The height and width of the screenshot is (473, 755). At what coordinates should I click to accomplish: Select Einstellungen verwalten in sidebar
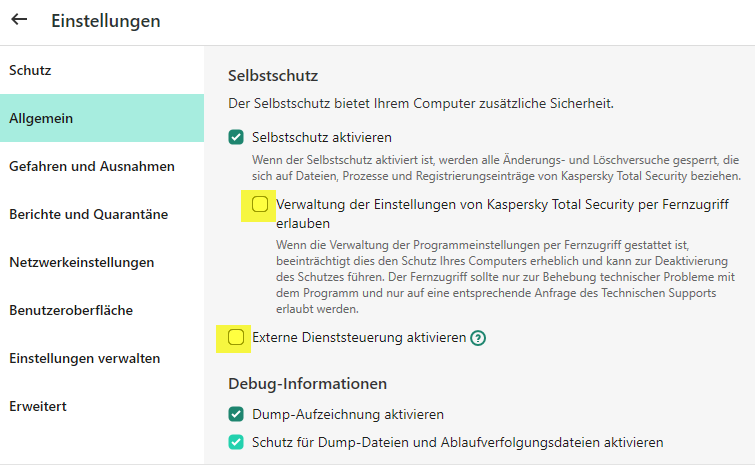[84, 358]
